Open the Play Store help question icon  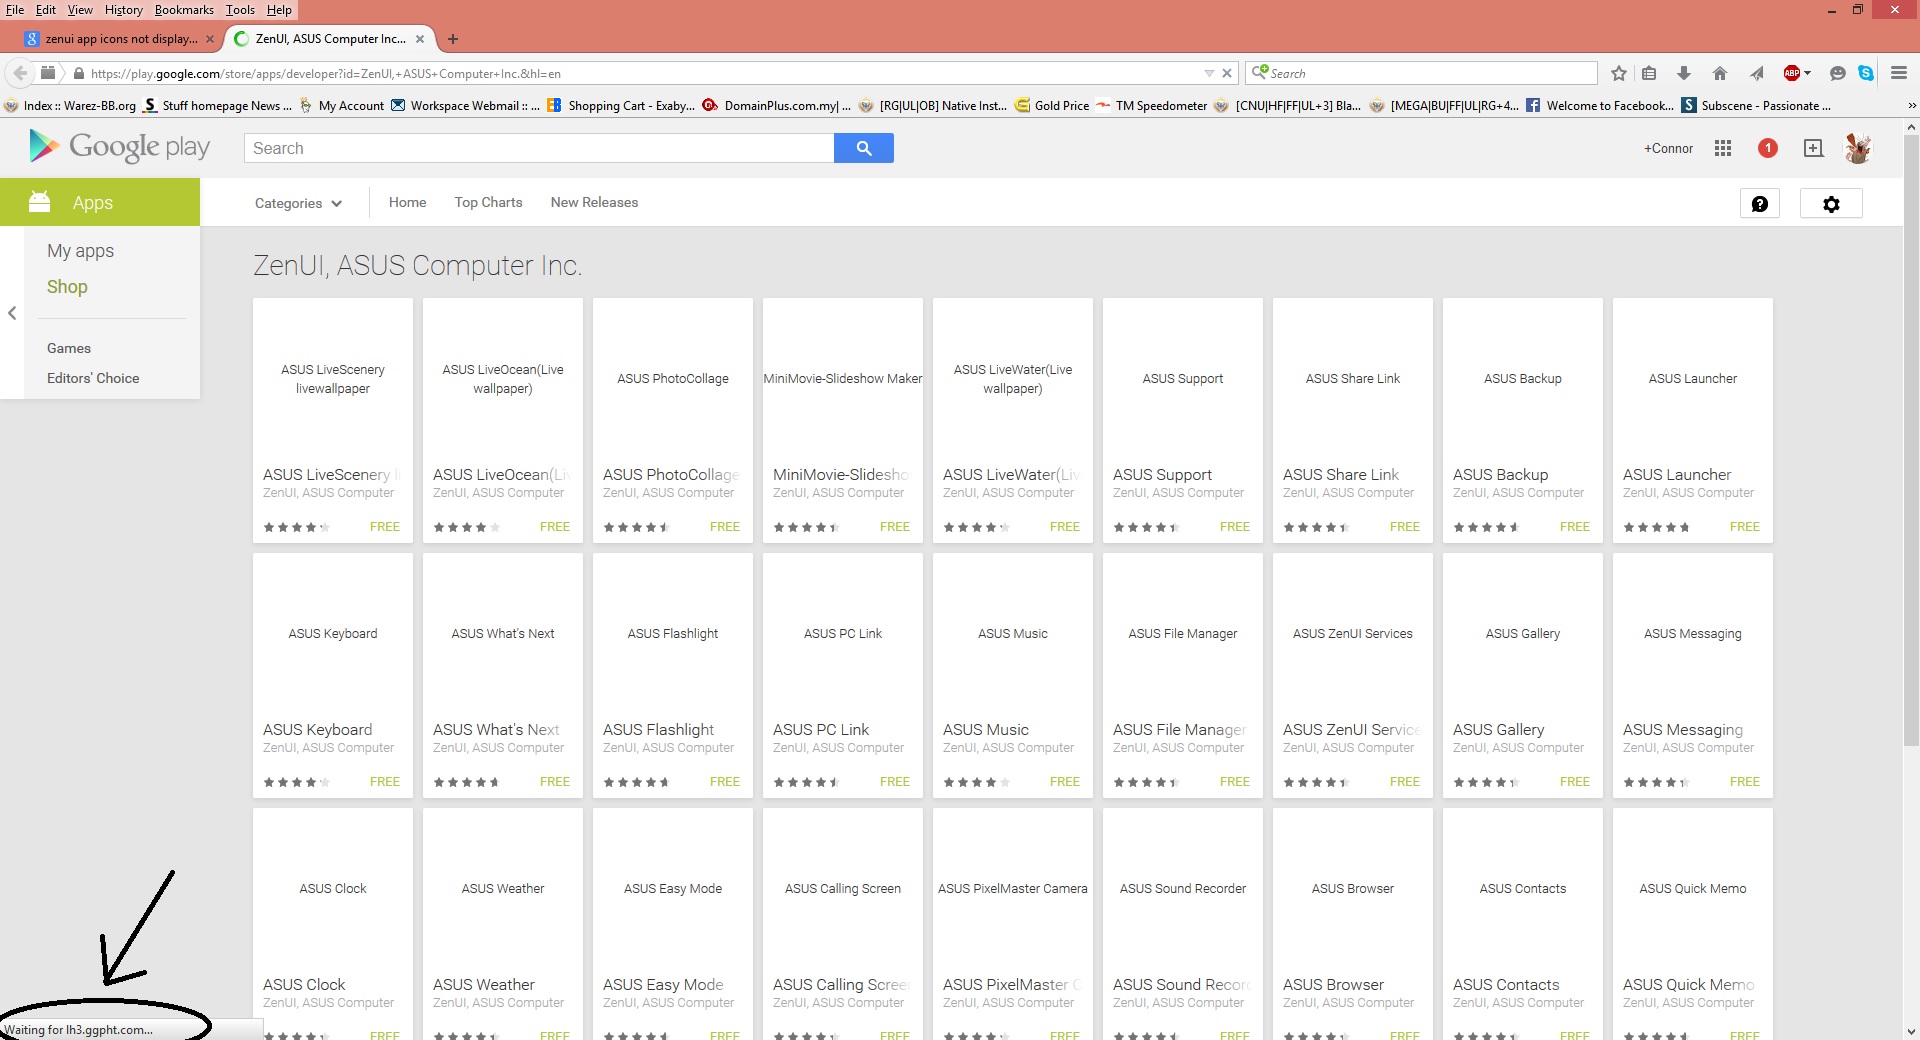coord(1760,204)
